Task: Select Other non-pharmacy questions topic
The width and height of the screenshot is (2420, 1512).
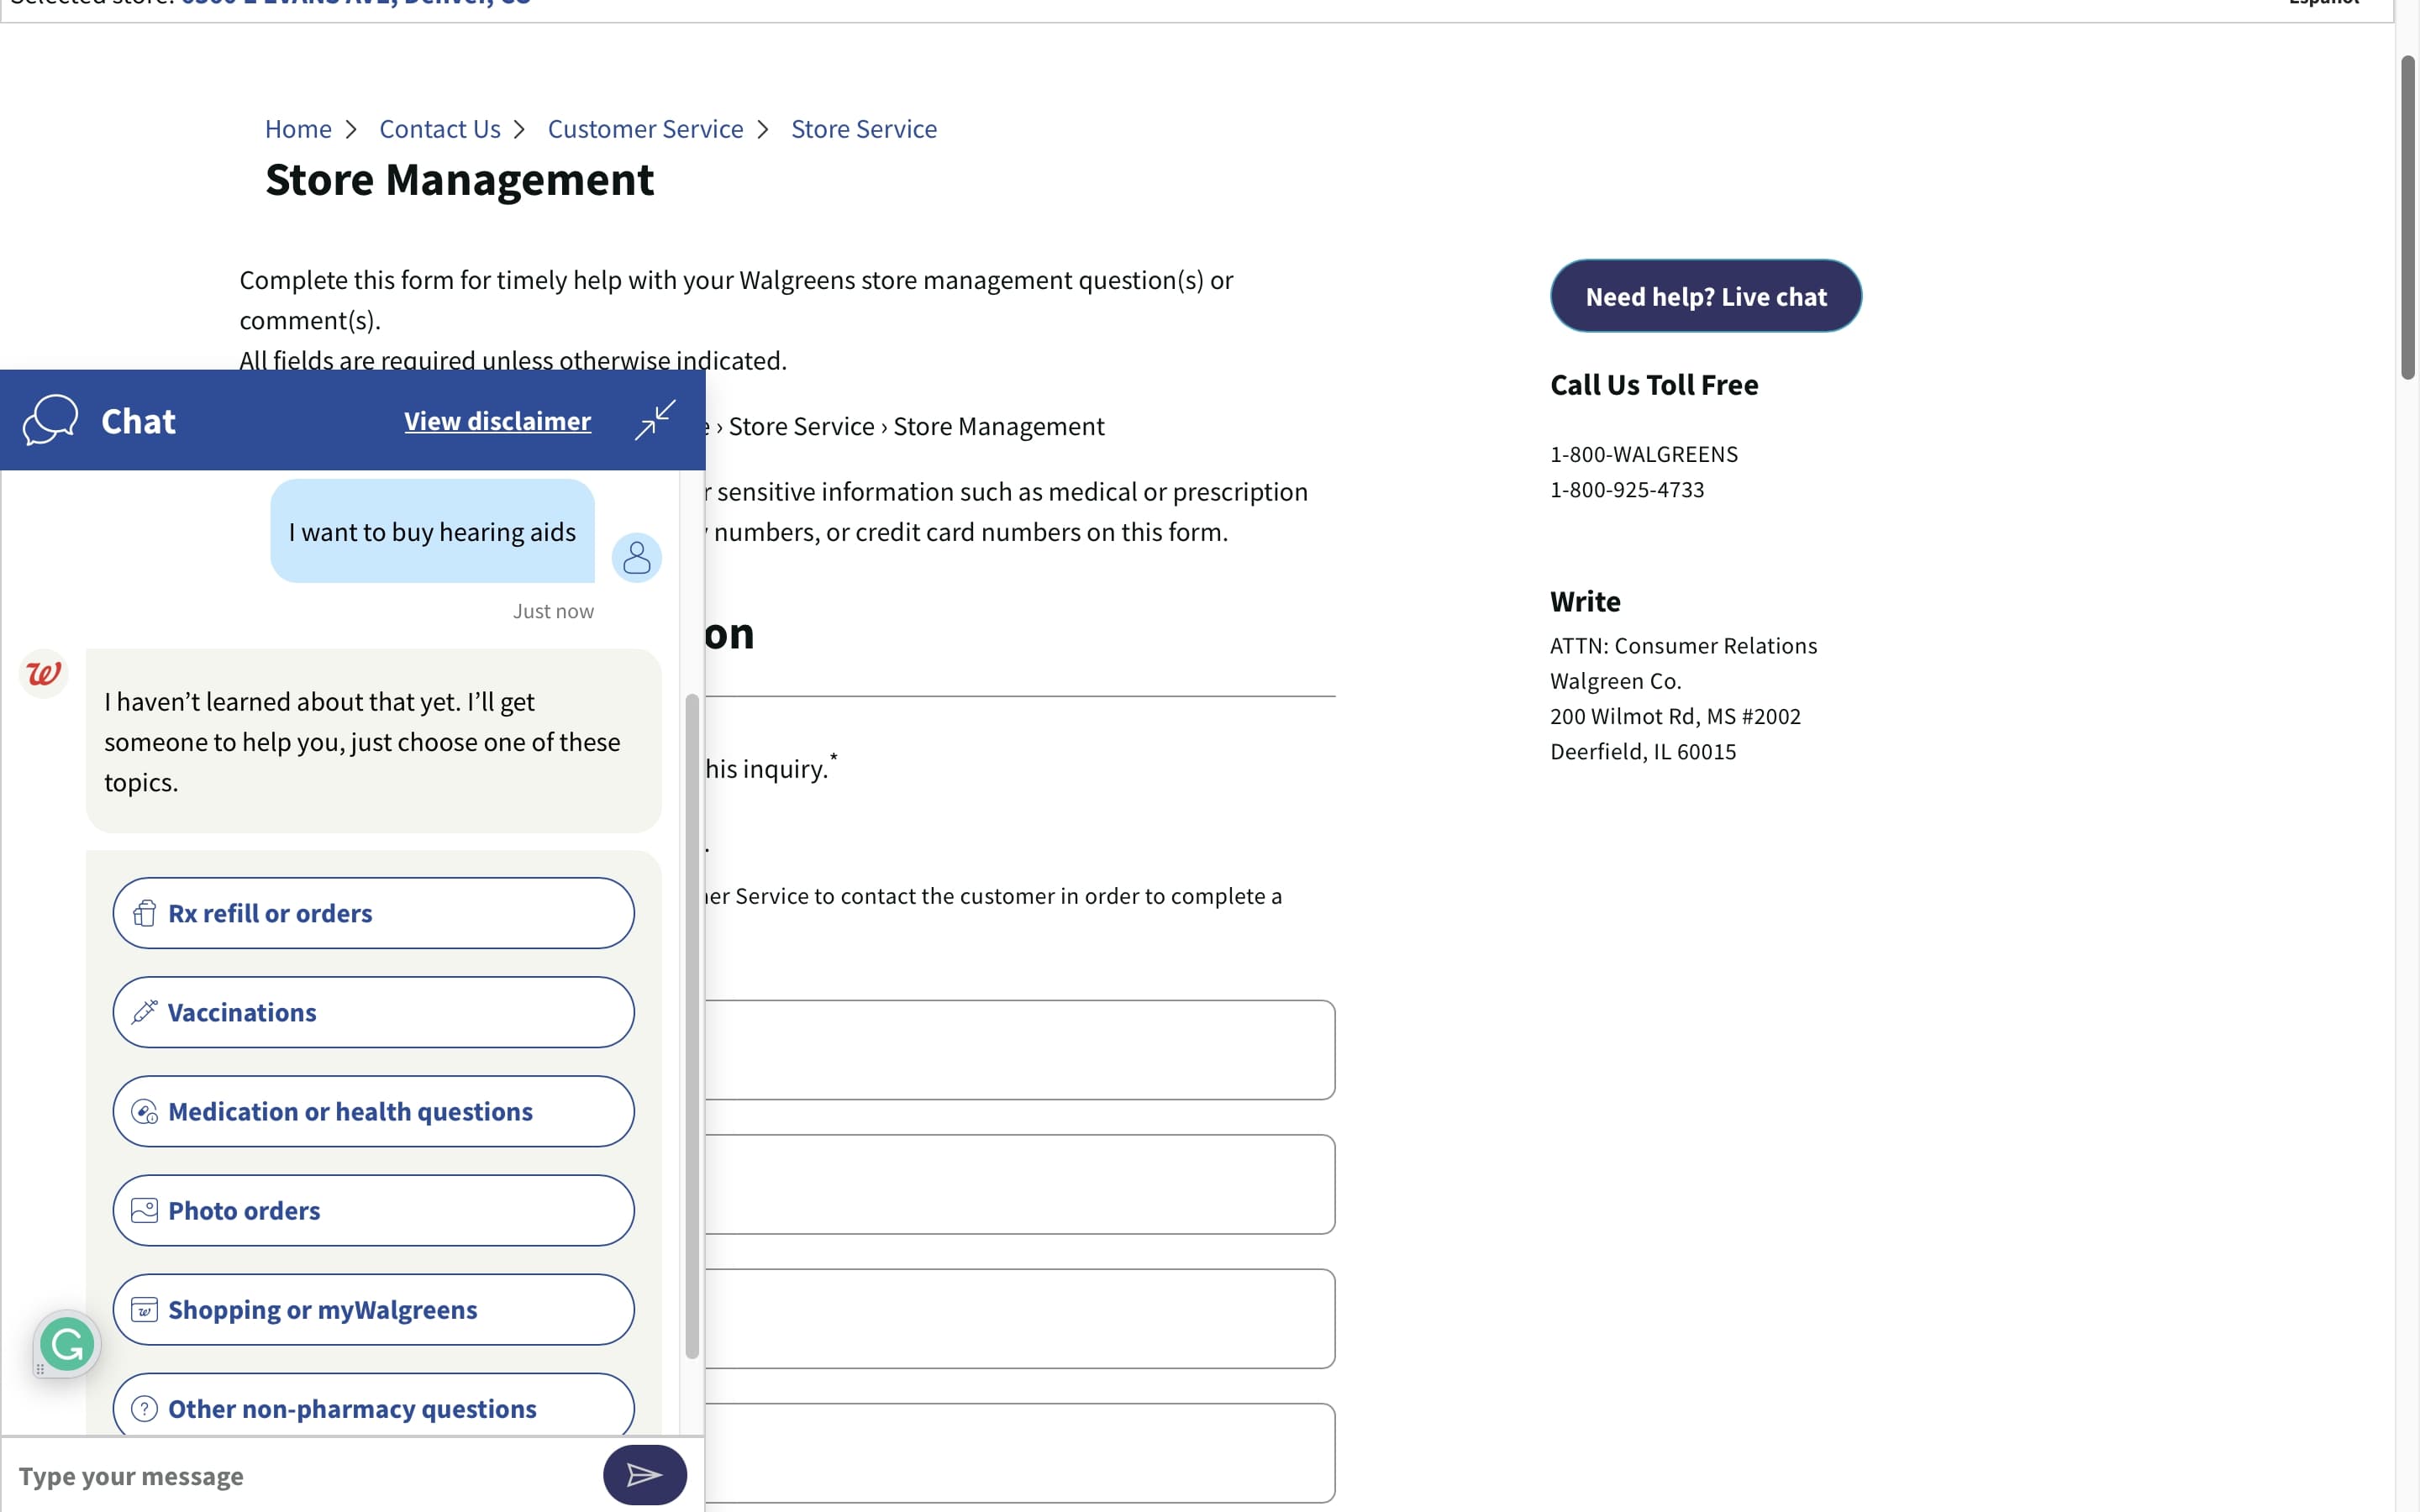Action: coord(373,1407)
